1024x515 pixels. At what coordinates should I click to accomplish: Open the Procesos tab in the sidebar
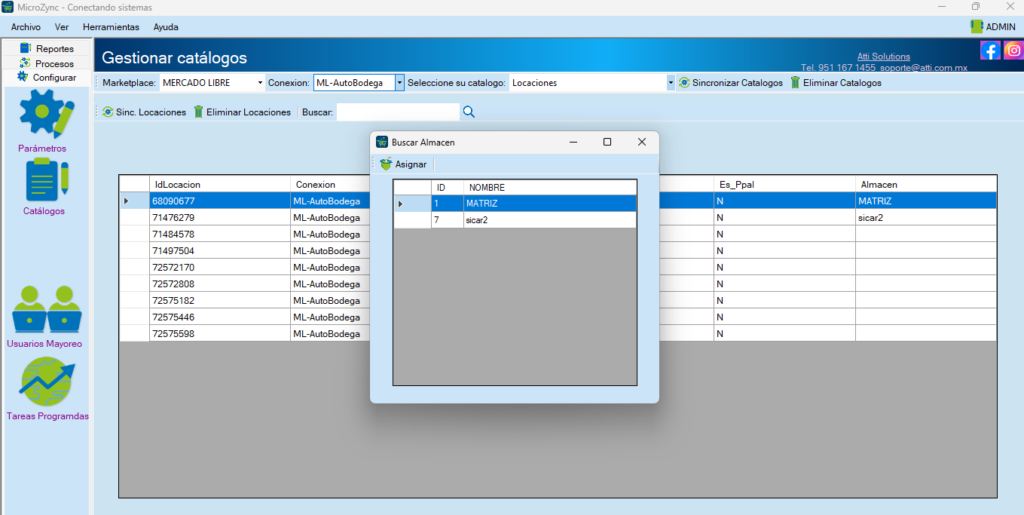[x=47, y=63]
